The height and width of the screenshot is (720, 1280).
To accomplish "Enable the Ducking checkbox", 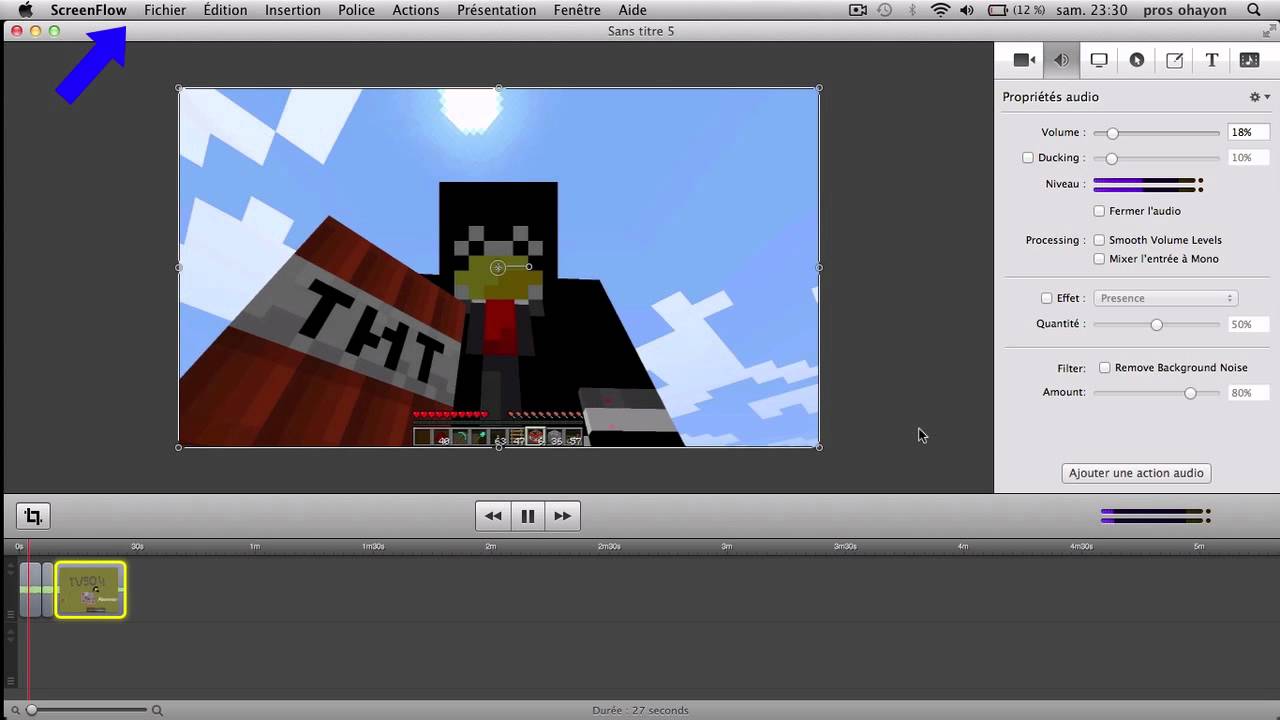I will coord(1028,158).
